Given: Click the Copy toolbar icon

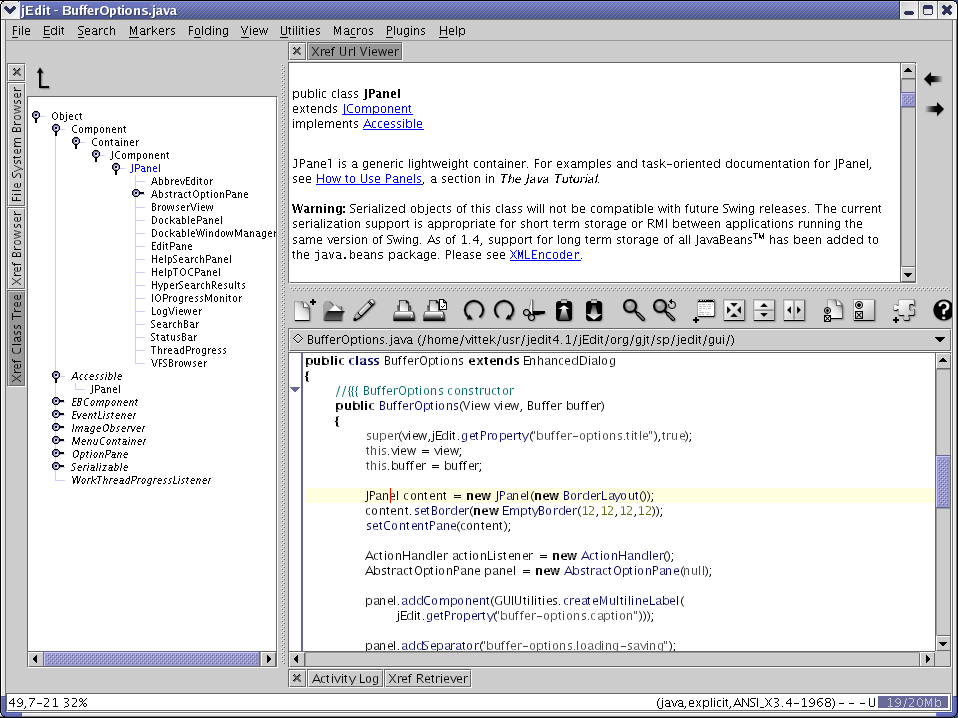Looking at the screenshot, I should (x=564, y=310).
